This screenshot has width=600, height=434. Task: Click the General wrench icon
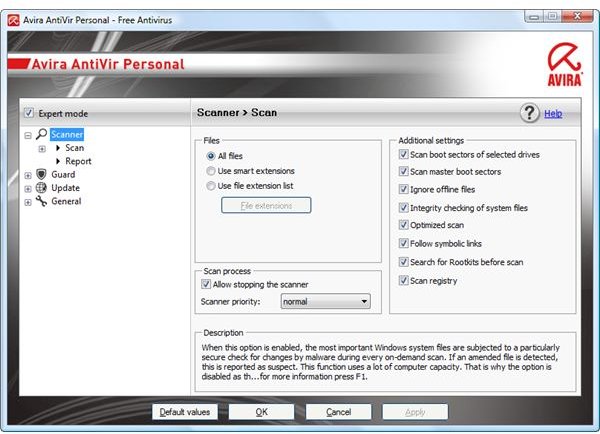41,201
